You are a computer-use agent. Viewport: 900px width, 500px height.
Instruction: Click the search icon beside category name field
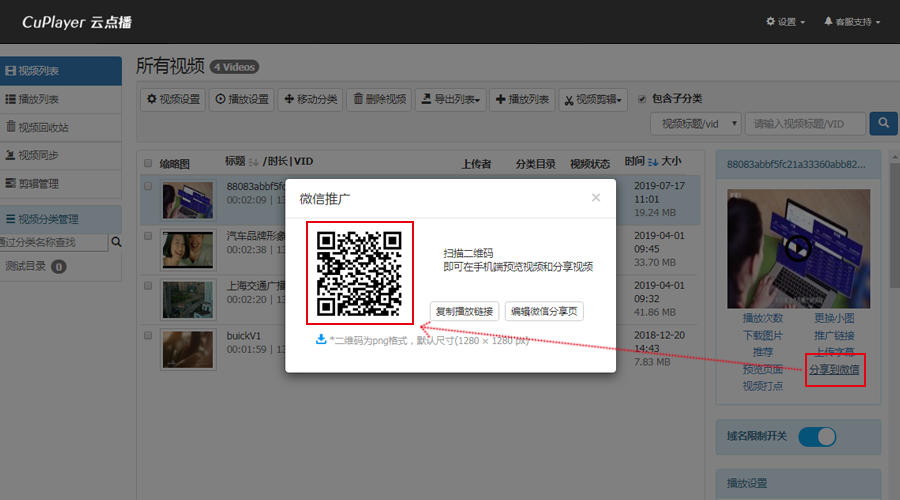pos(116,242)
